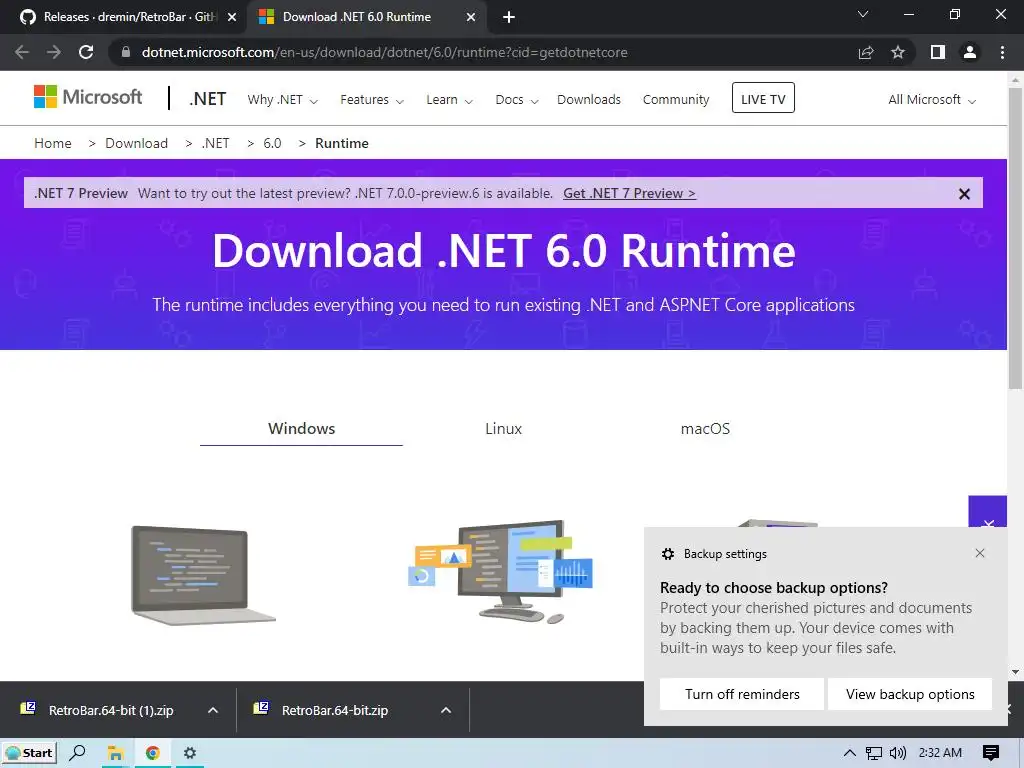Close the Download .NET 6.0 Runtime tab
Screen dimensions: 1024x768
coord(471,17)
